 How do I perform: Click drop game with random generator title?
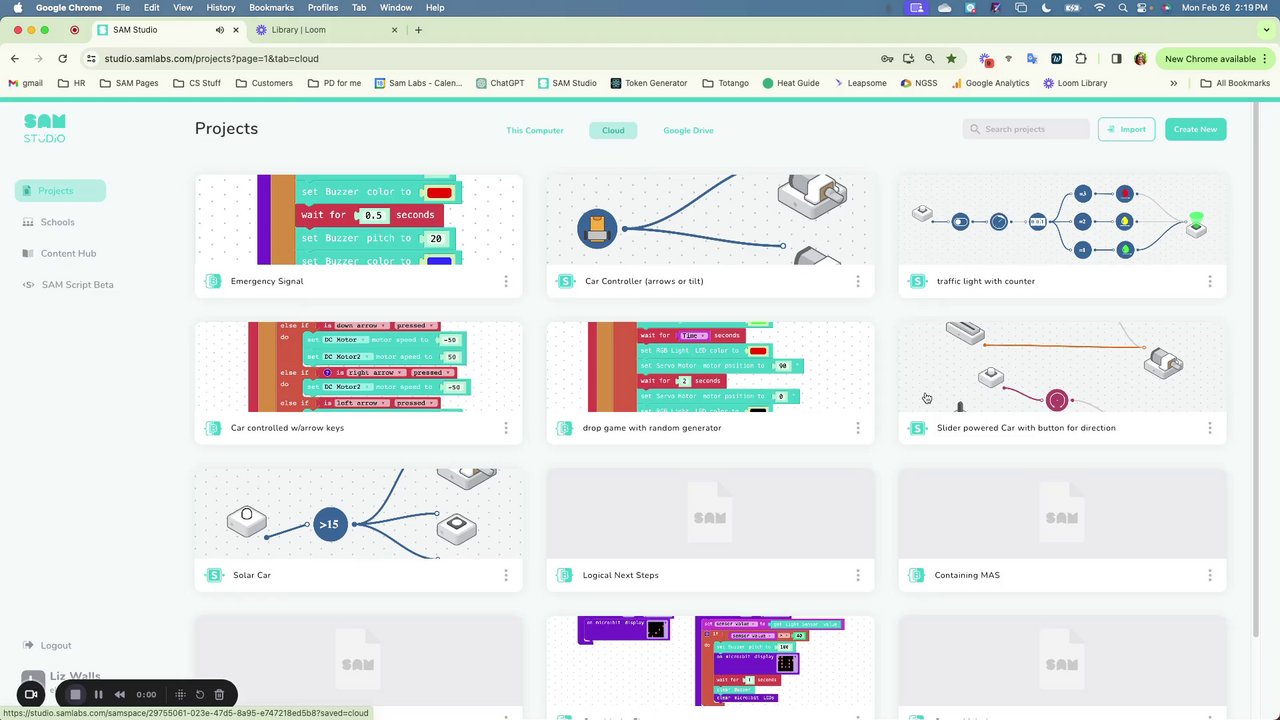[652, 428]
